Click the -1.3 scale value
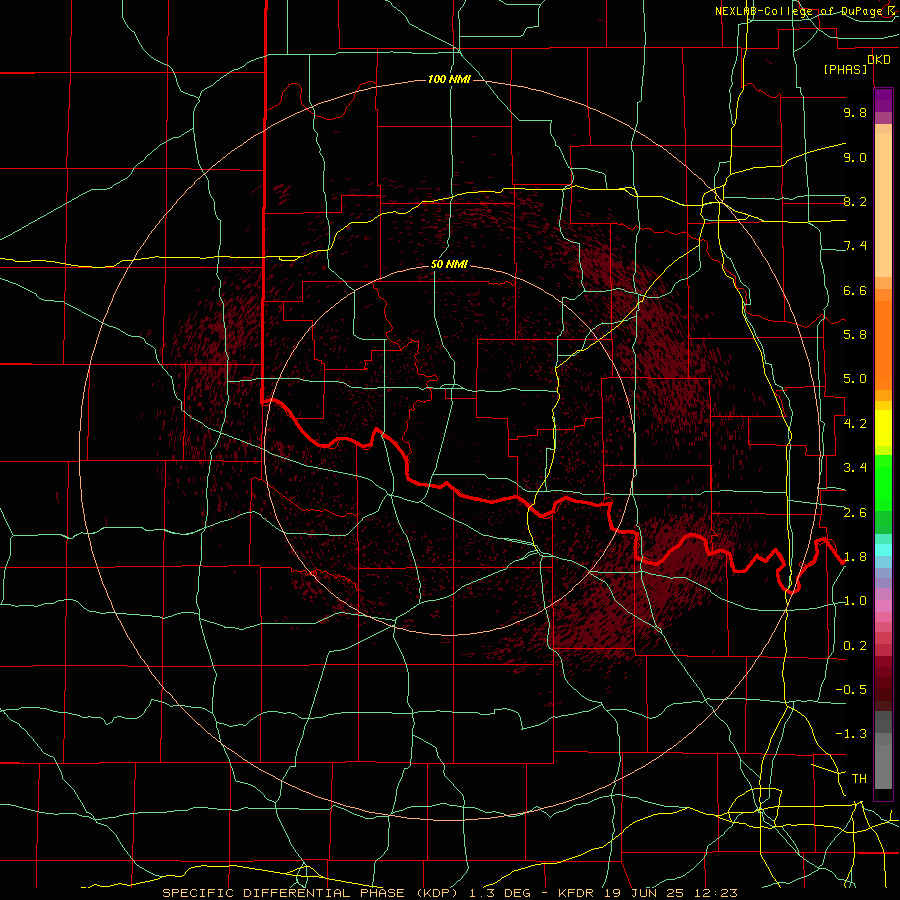 tap(851, 734)
